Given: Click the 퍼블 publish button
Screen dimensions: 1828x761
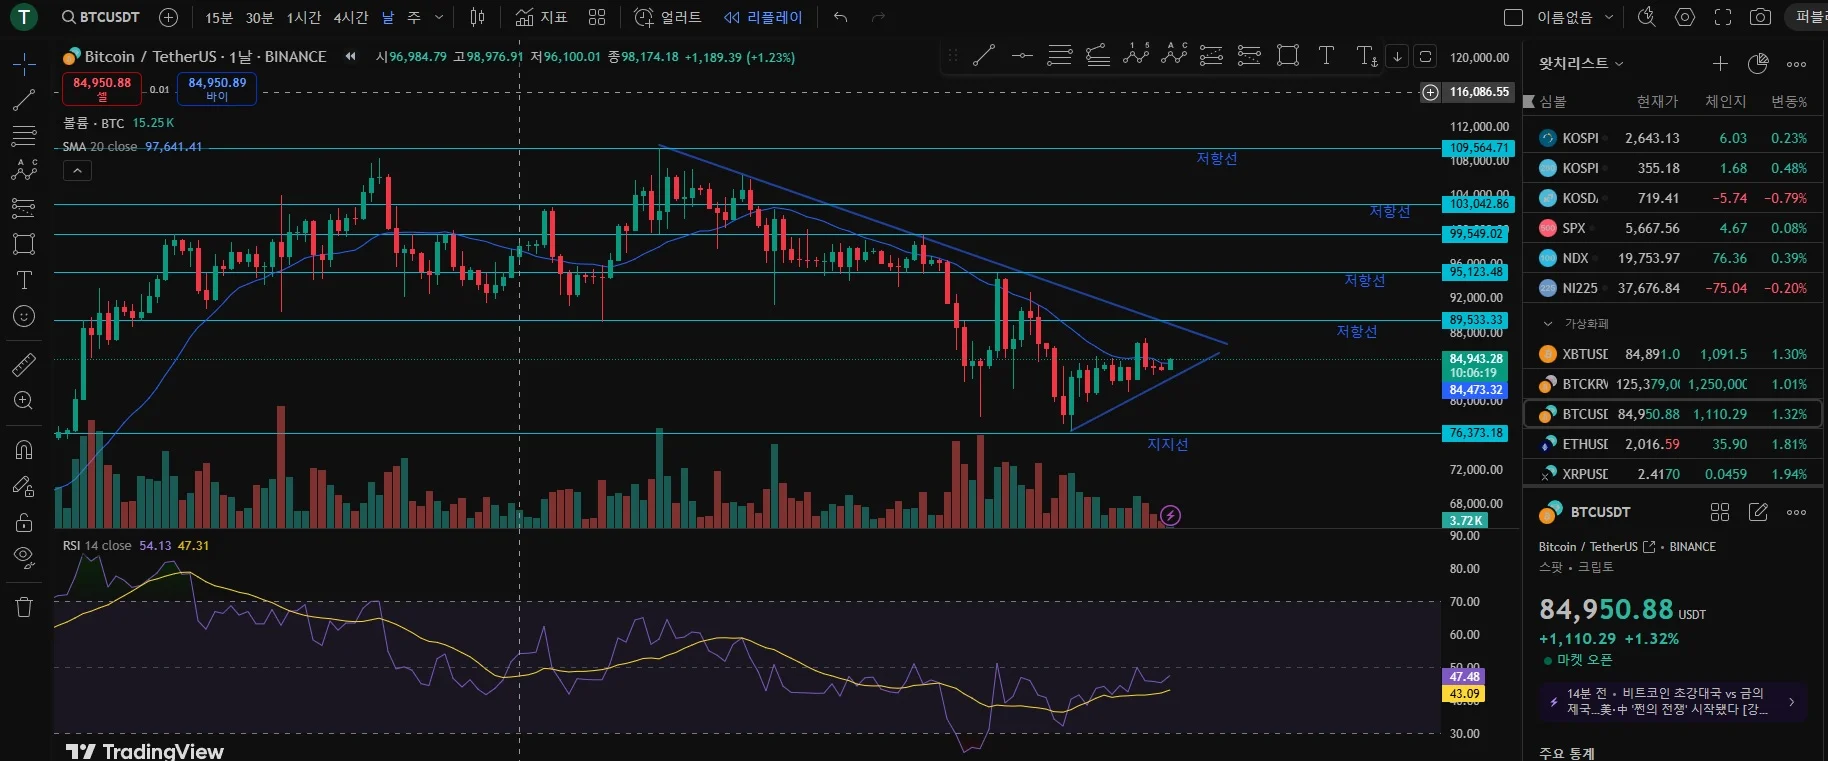Looking at the screenshot, I should (1807, 17).
